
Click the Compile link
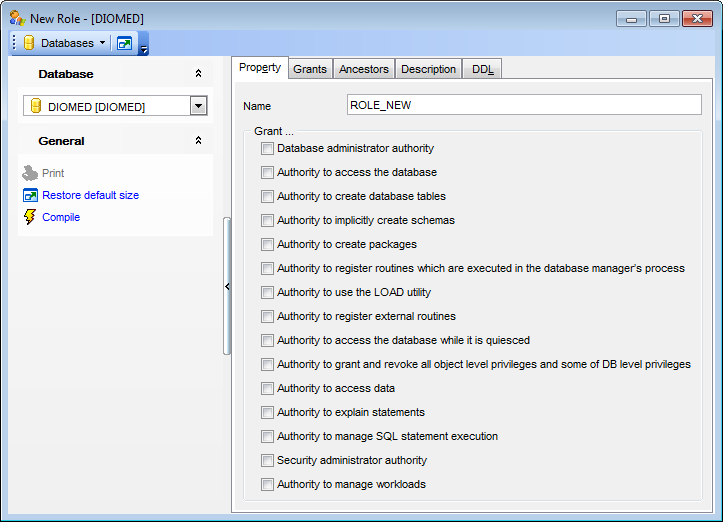point(61,217)
